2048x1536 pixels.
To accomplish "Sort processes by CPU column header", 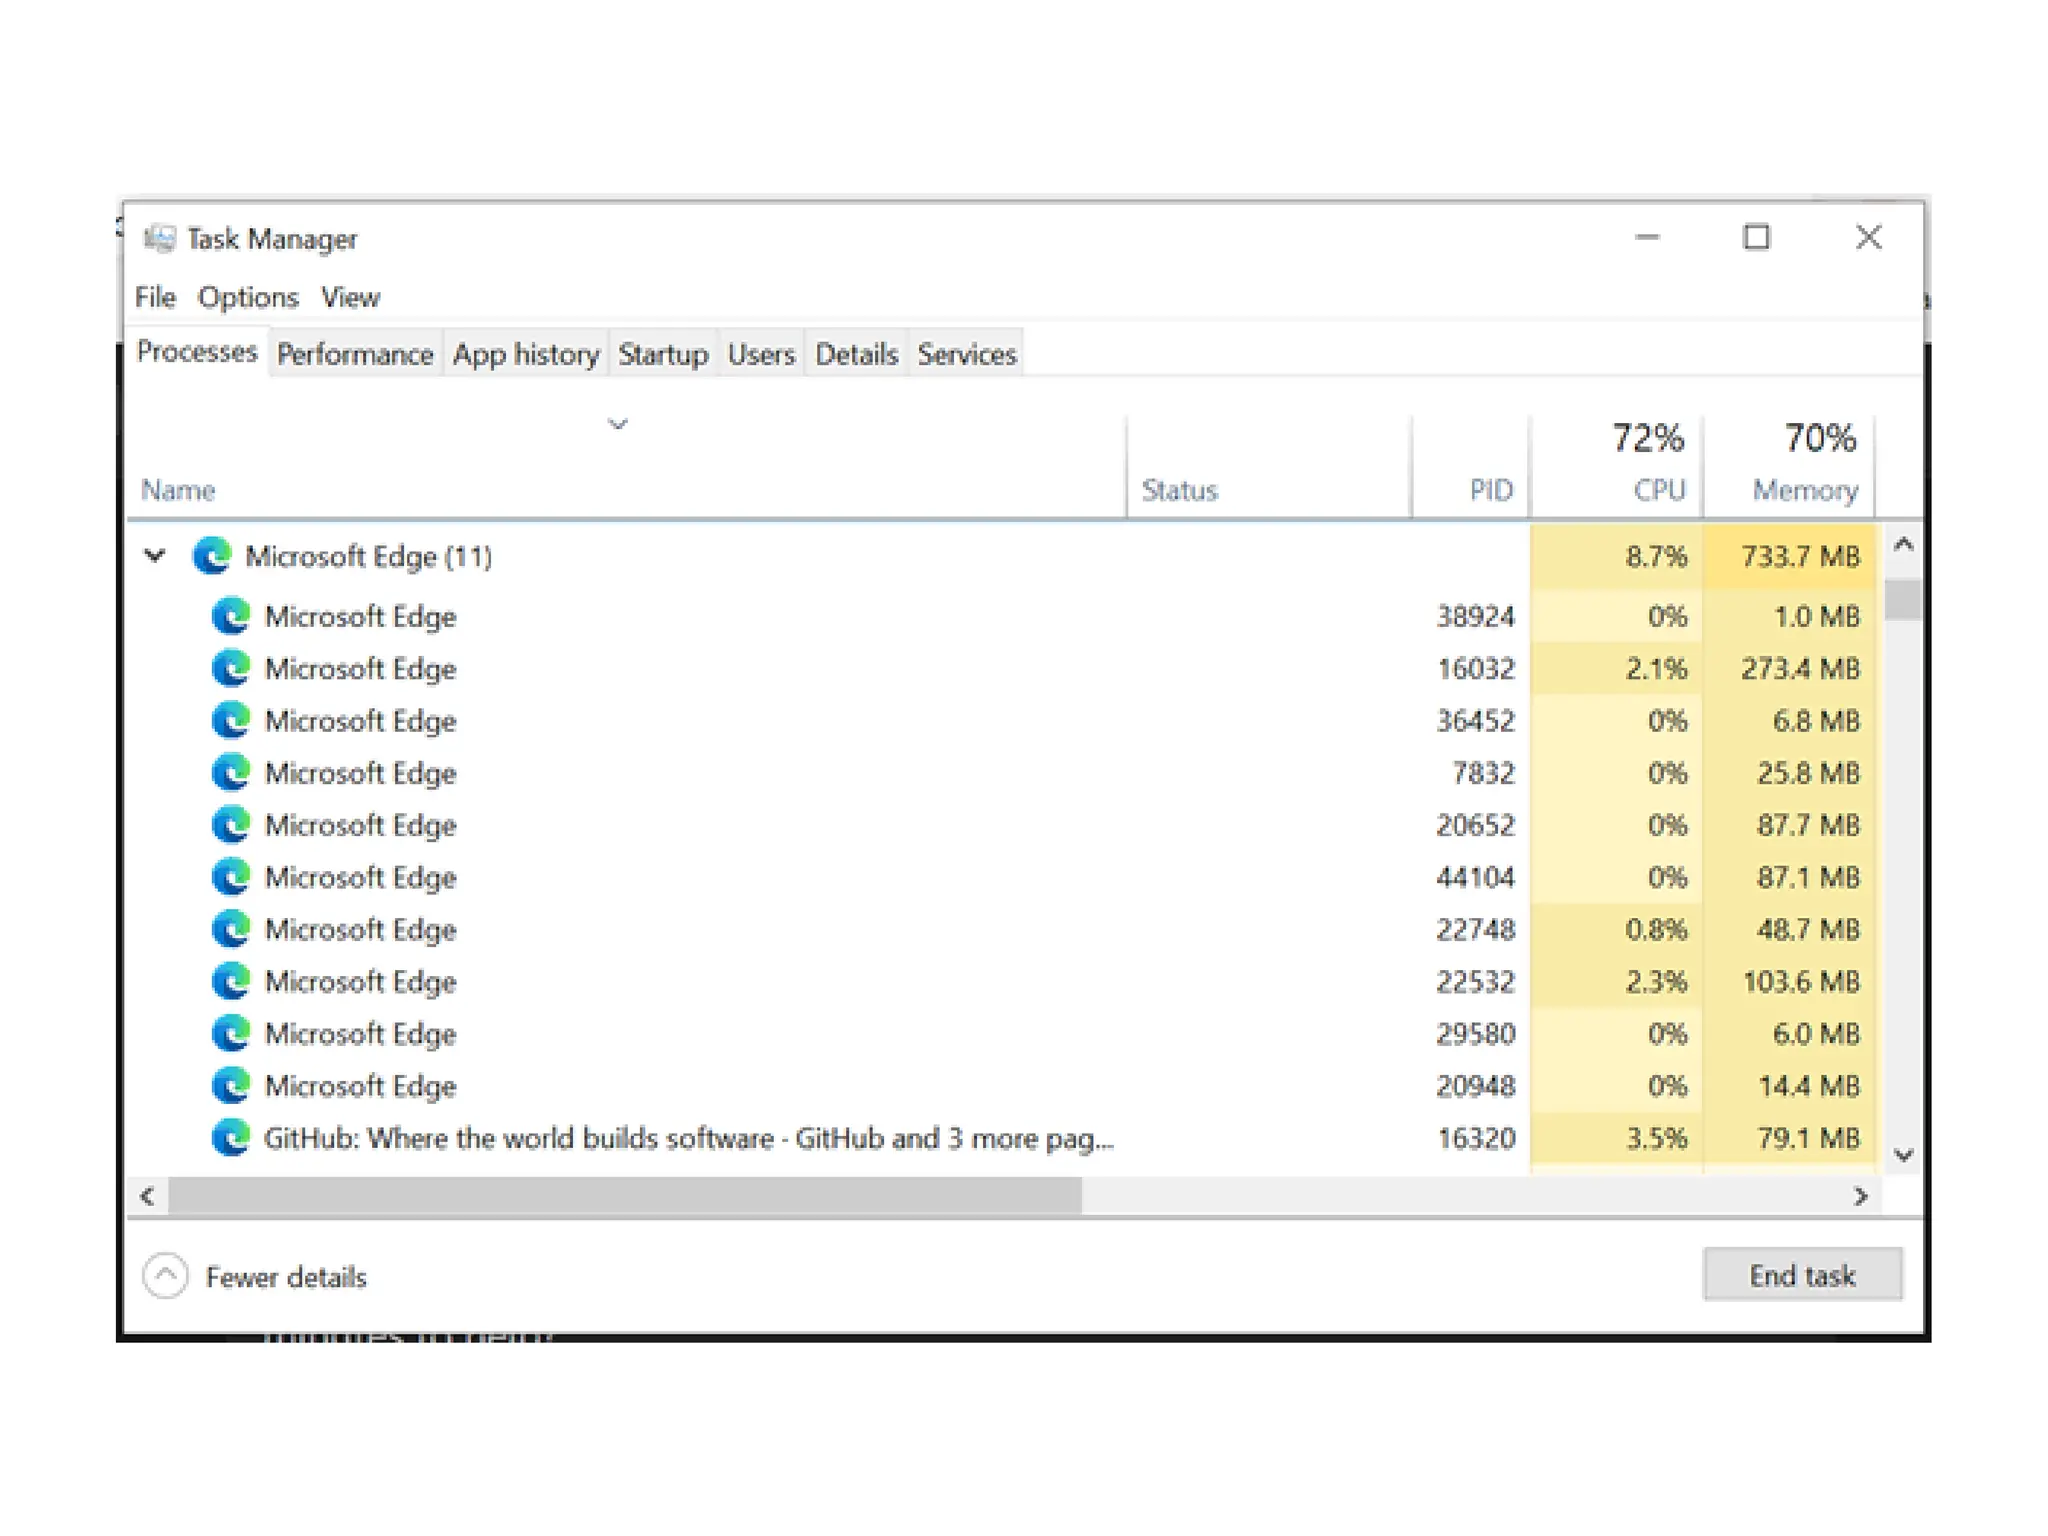I will [1658, 489].
